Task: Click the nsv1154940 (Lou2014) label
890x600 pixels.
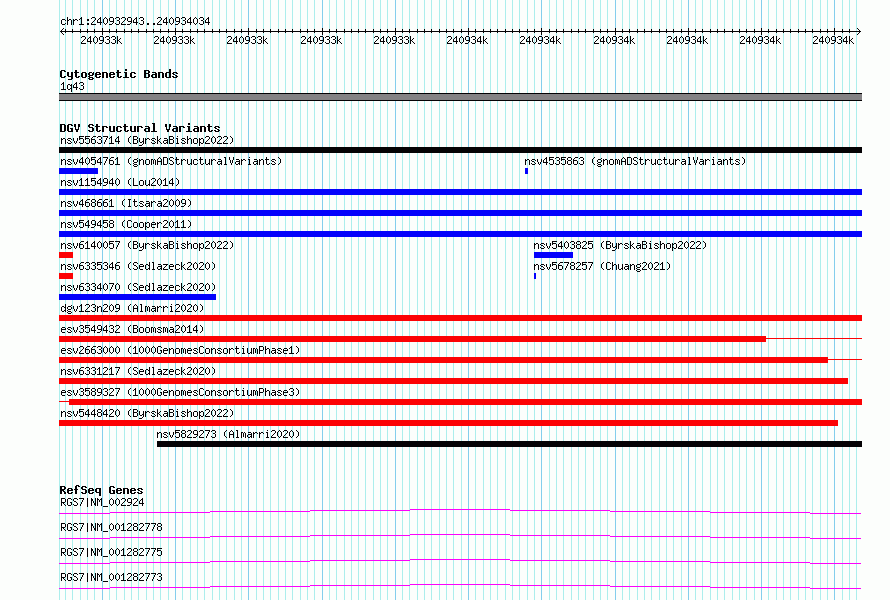Action: (120, 182)
